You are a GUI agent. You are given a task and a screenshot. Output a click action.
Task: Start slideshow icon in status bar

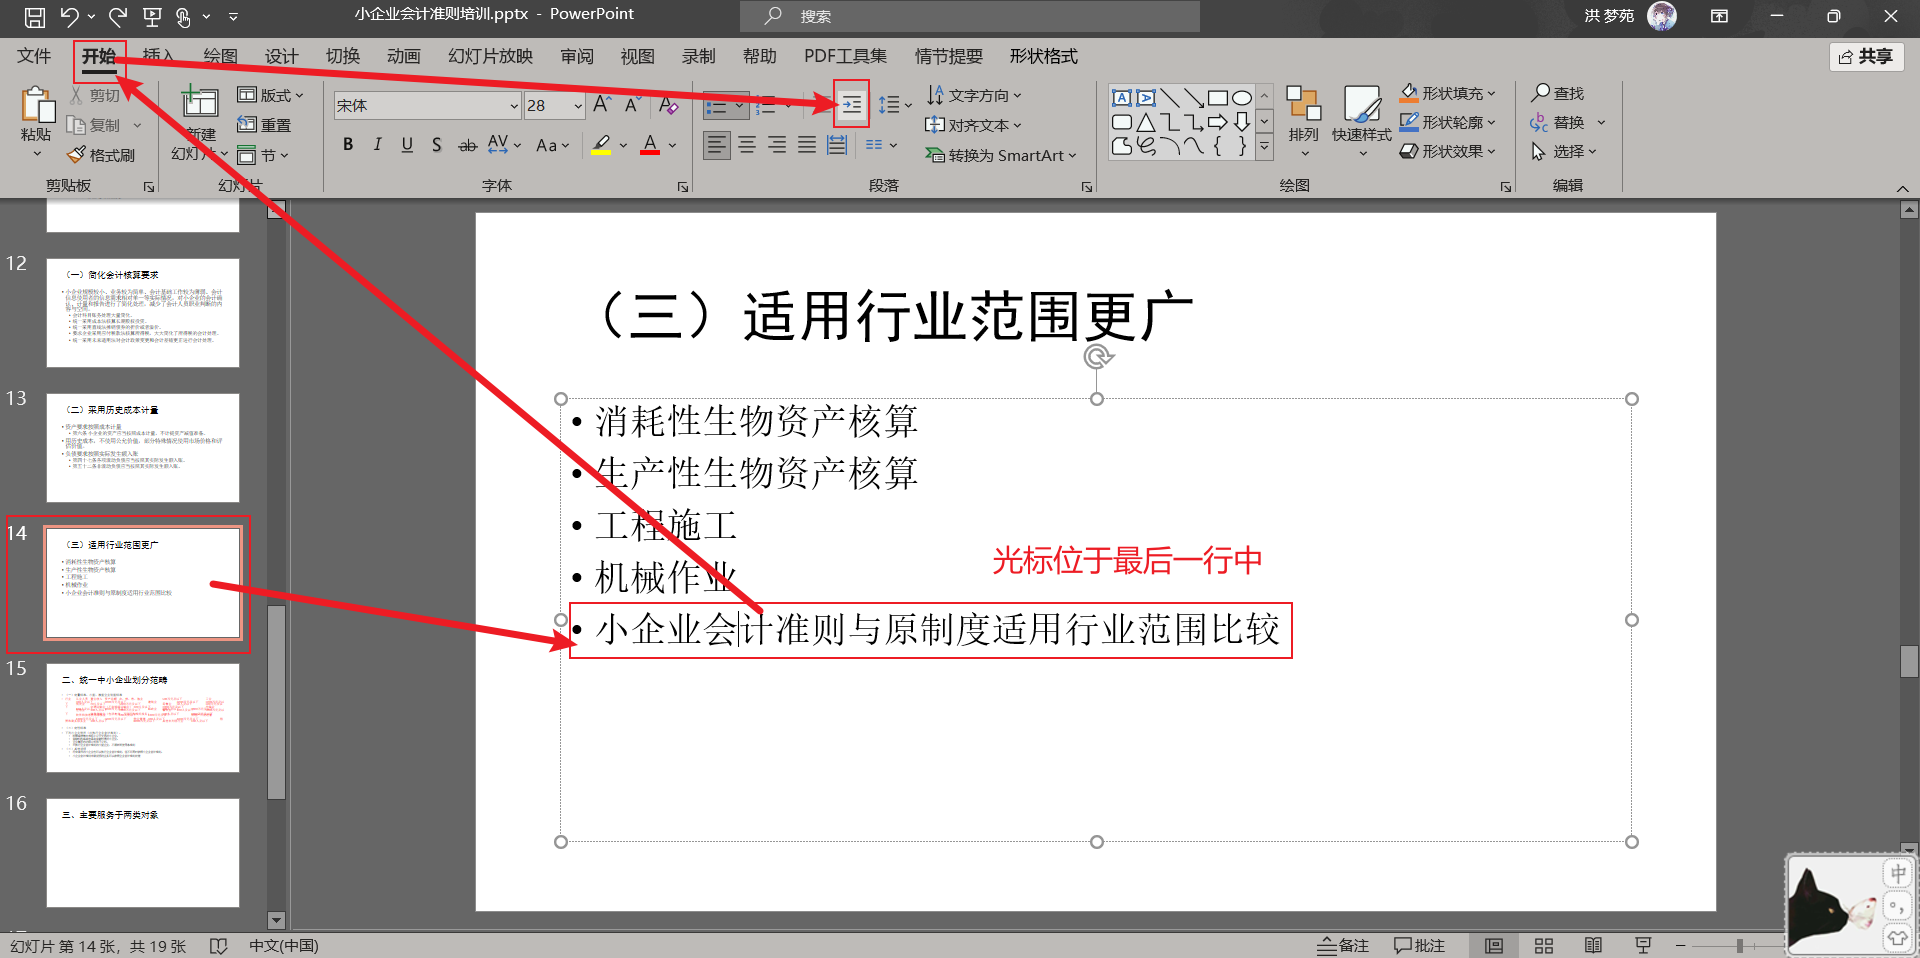click(1643, 946)
